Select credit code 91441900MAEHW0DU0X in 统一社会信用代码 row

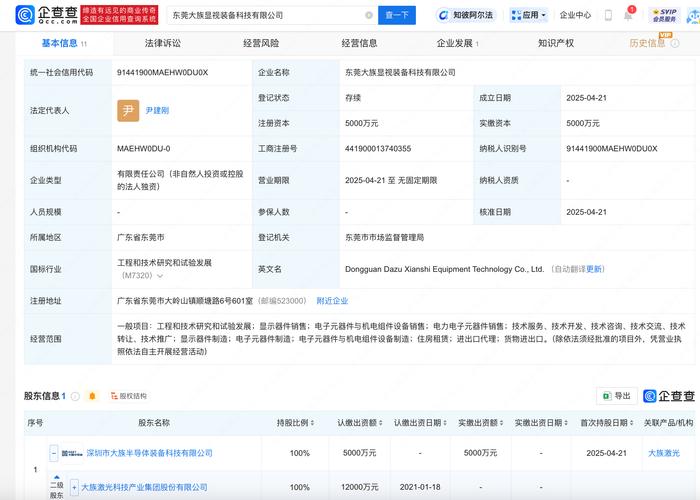(162, 72)
